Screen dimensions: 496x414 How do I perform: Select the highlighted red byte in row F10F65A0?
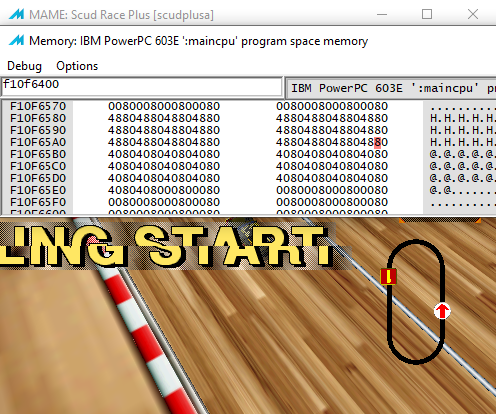pyautogui.click(x=377, y=142)
